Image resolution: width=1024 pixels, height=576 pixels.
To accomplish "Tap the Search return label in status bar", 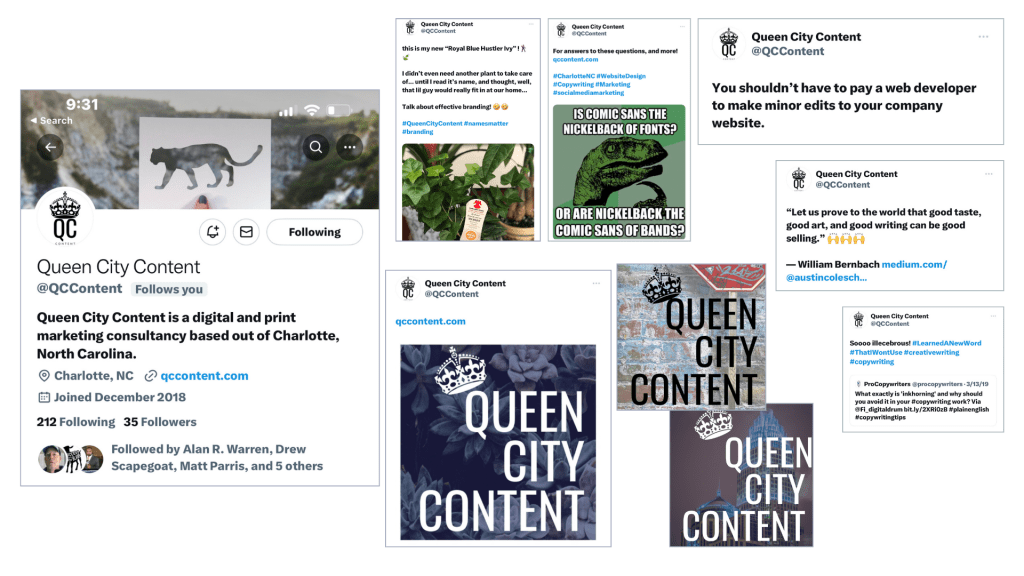I will pos(52,120).
